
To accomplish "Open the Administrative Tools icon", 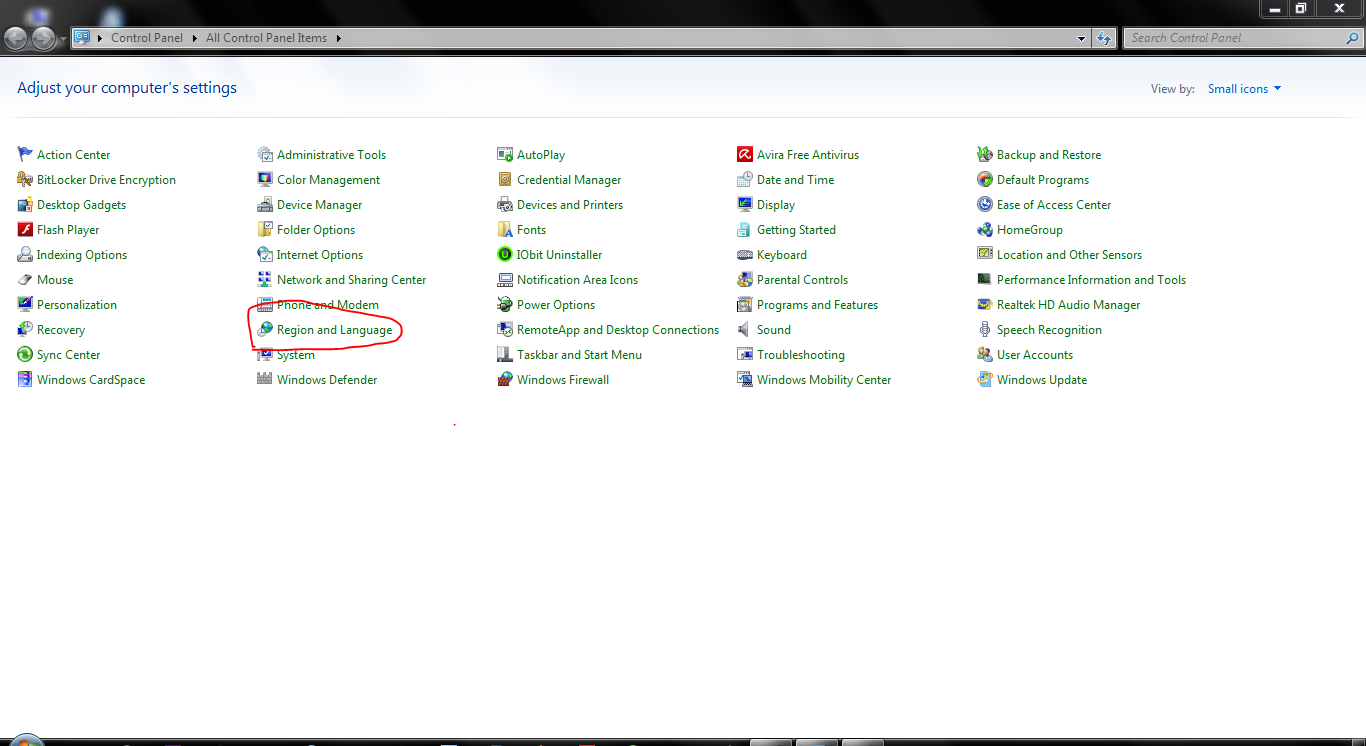I will [x=265, y=154].
